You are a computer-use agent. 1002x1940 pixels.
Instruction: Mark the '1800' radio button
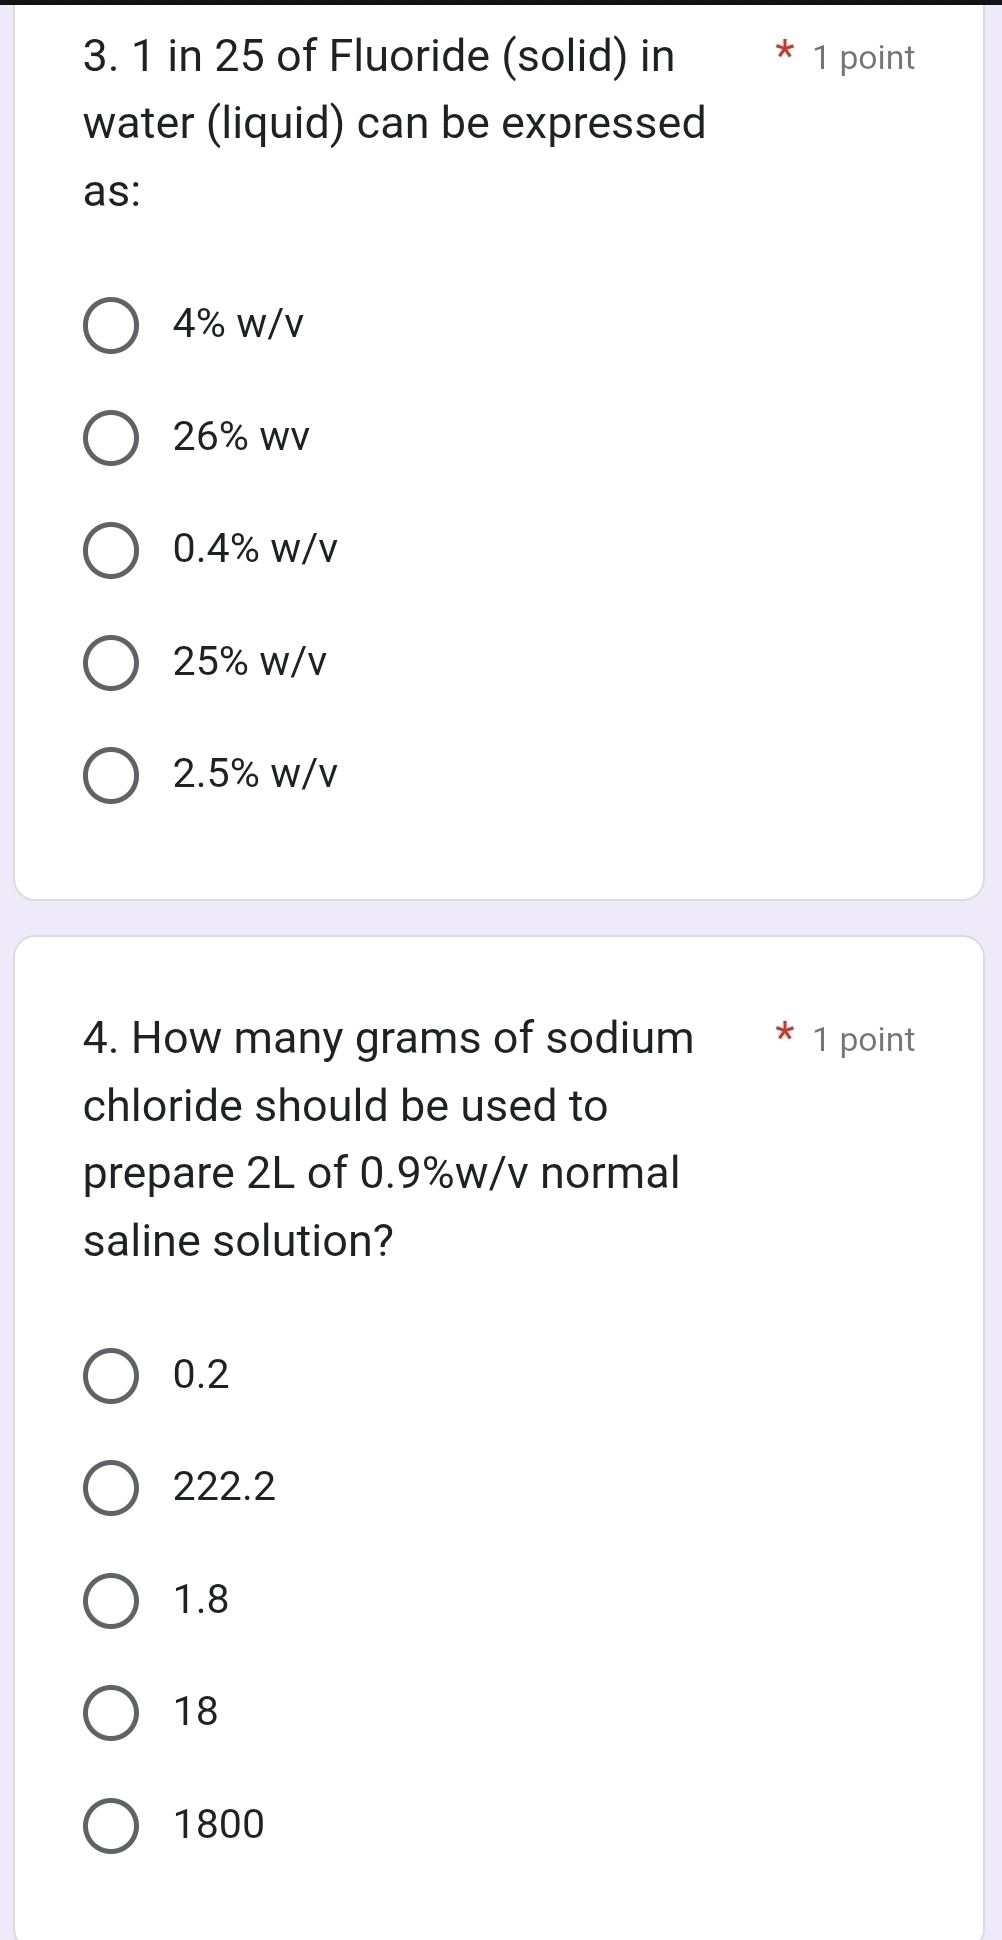point(110,1825)
